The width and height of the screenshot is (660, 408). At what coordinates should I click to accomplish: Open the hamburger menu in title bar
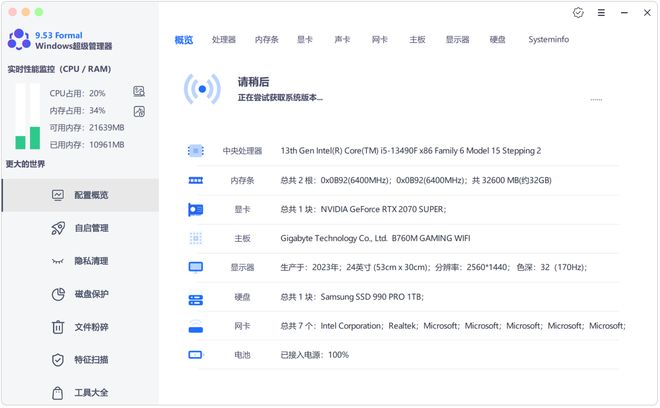(601, 13)
